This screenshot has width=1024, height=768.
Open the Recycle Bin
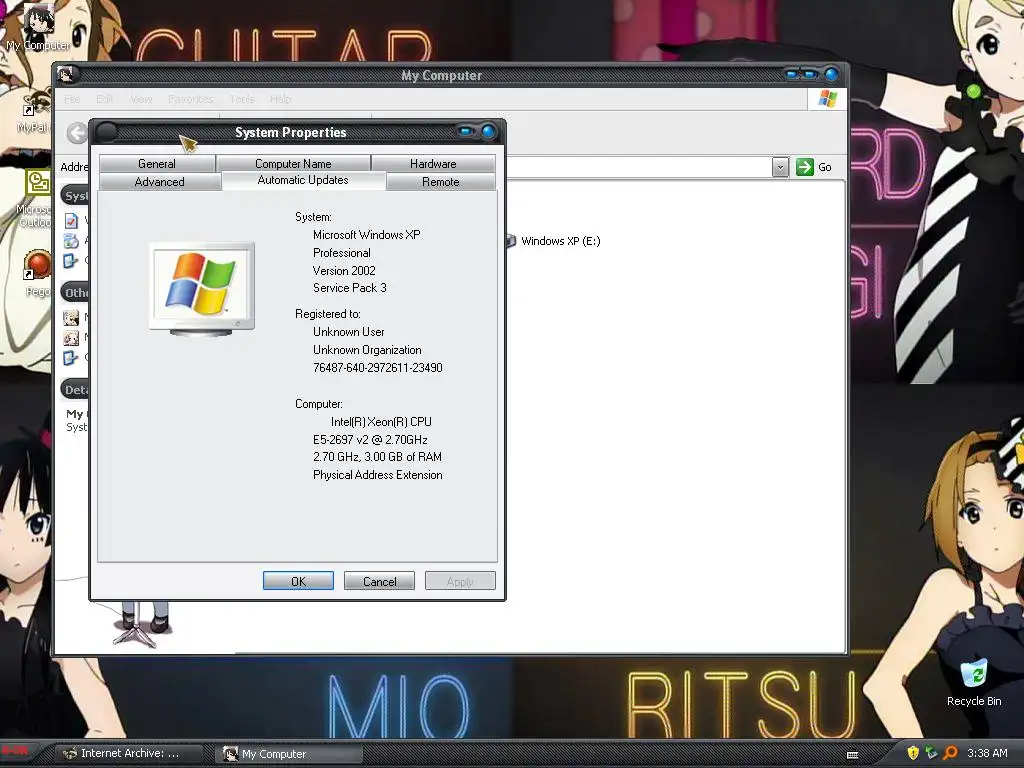(x=974, y=682)
